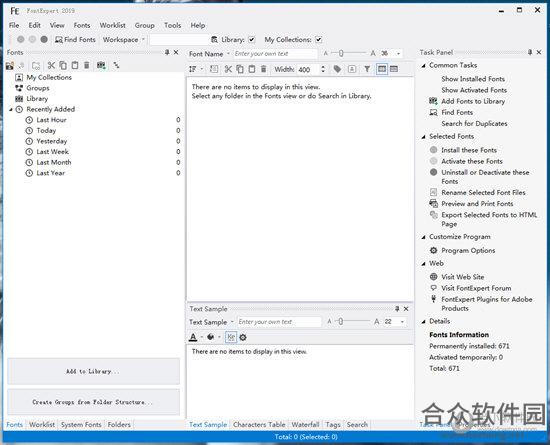This screenshot has width=550, height=445.
Task: Click the person badge icon next to tag icon
Action: 352,69
